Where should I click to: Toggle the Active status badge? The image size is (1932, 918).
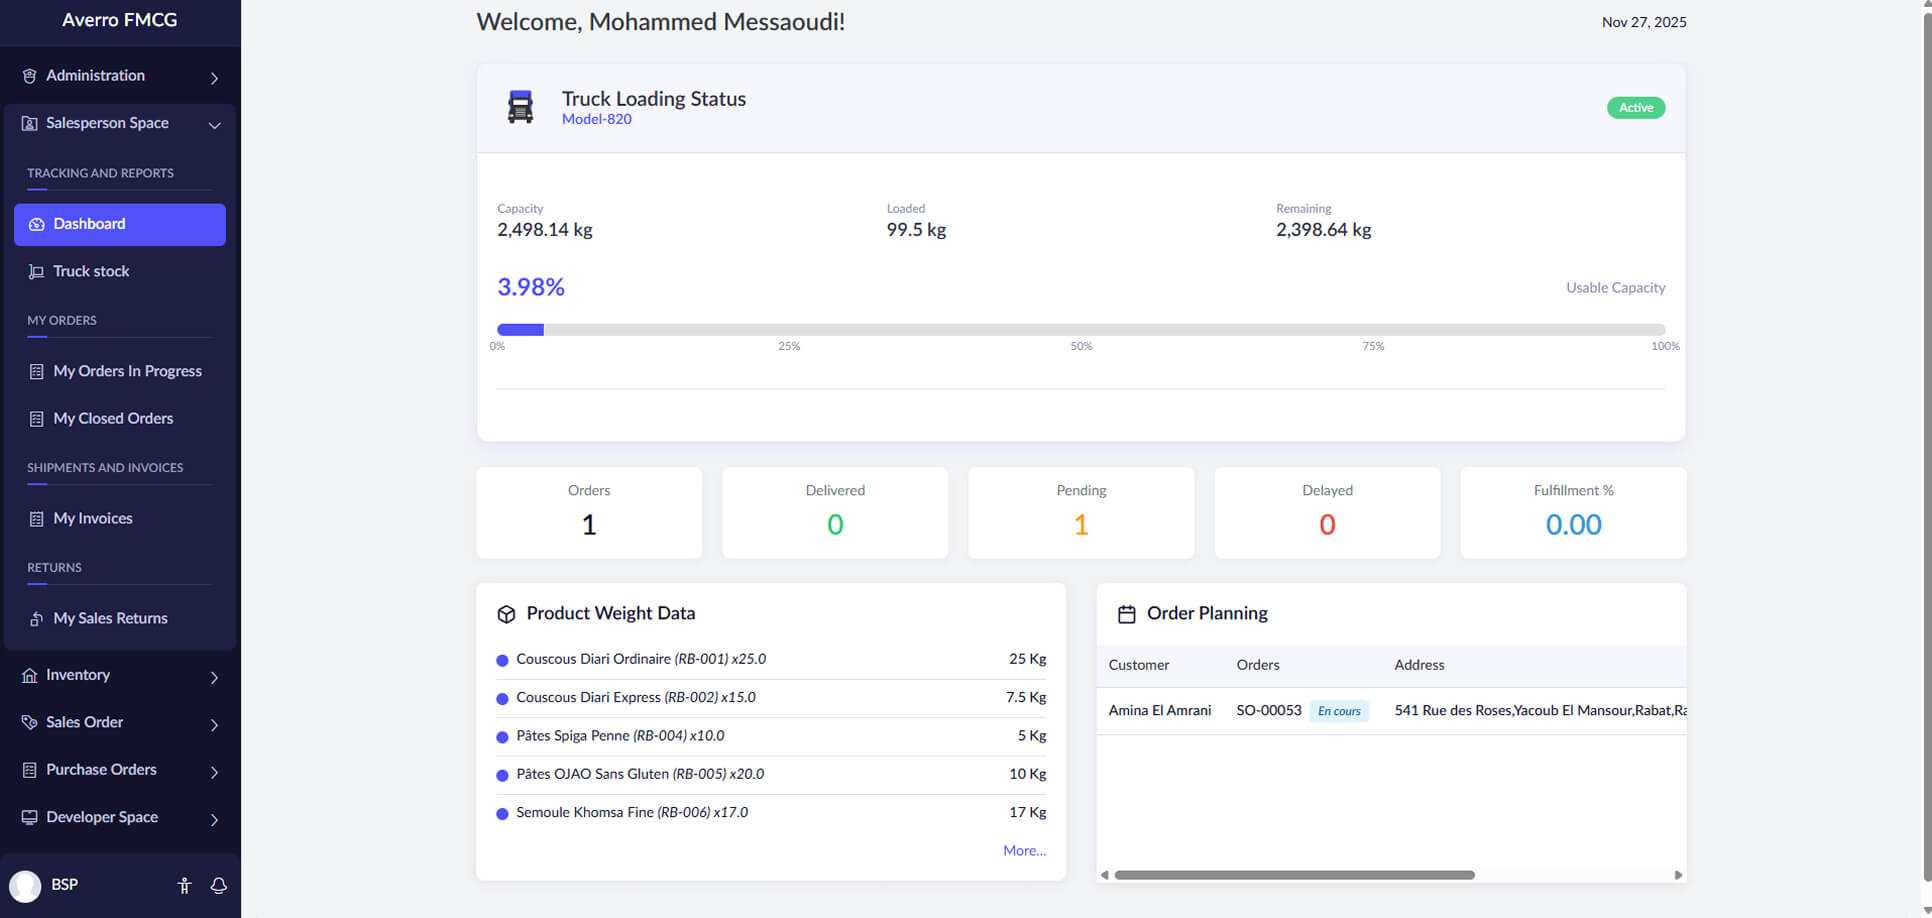click(1635, 107)
